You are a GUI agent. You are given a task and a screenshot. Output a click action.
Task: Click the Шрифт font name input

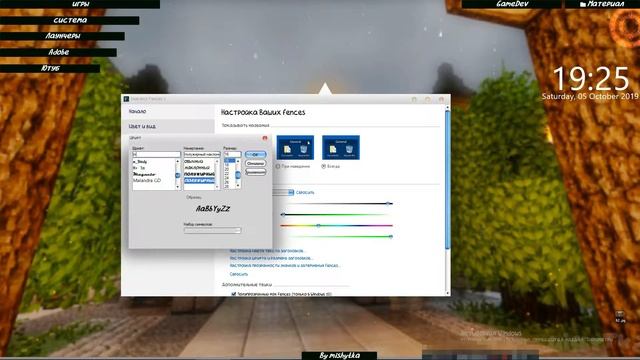[156, 154]
